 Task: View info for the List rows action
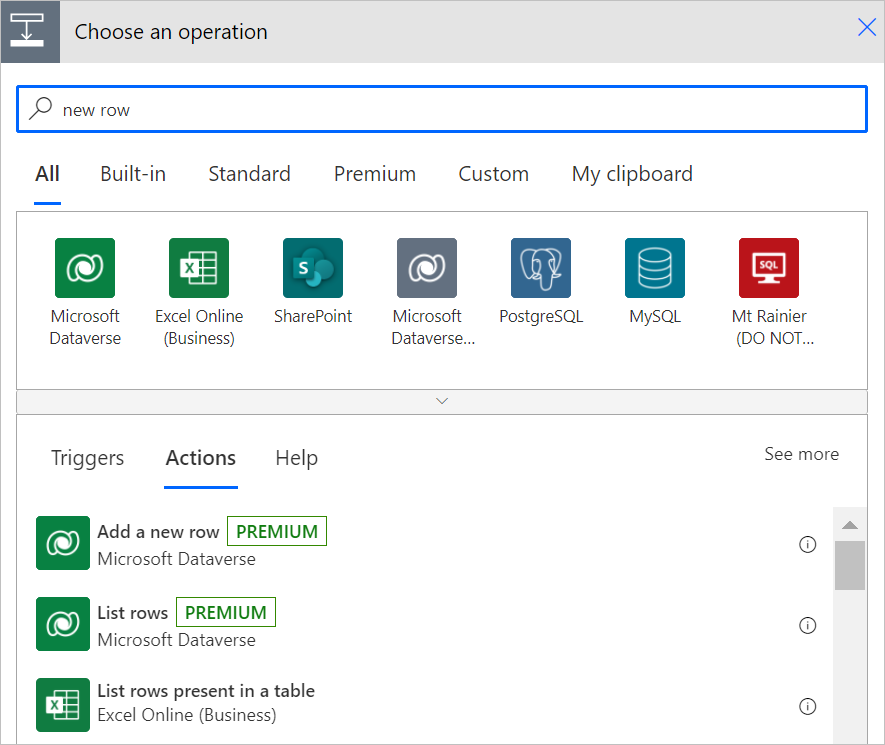[x=808, y=625]
